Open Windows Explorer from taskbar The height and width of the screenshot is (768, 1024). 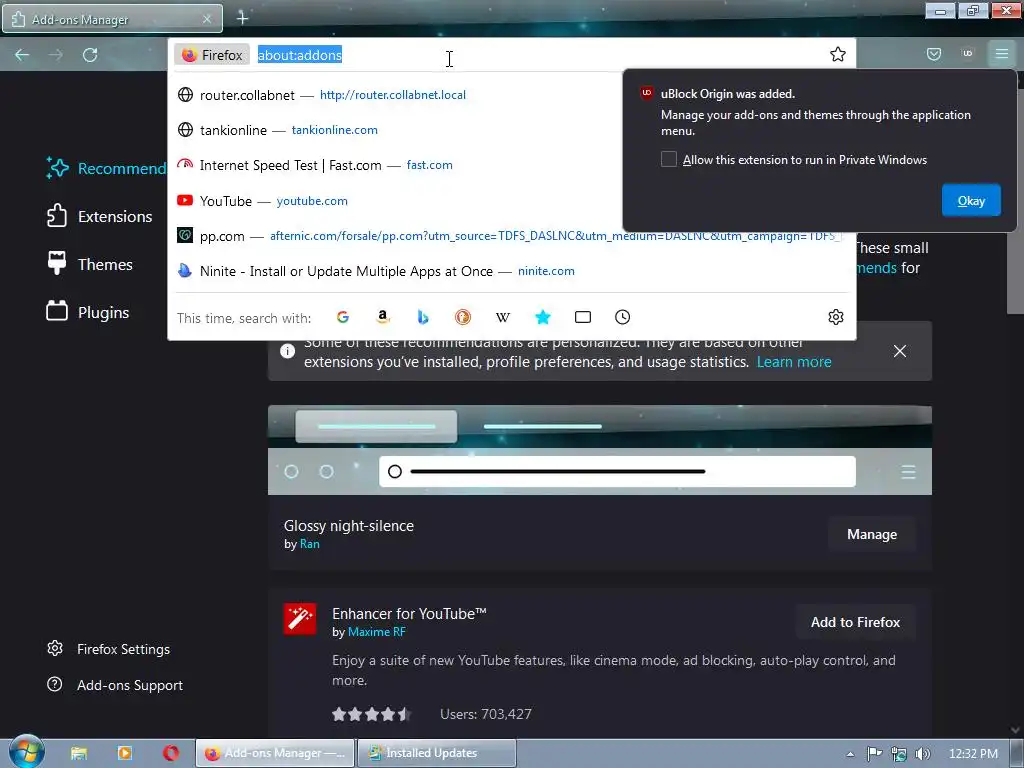click(78, 753)
